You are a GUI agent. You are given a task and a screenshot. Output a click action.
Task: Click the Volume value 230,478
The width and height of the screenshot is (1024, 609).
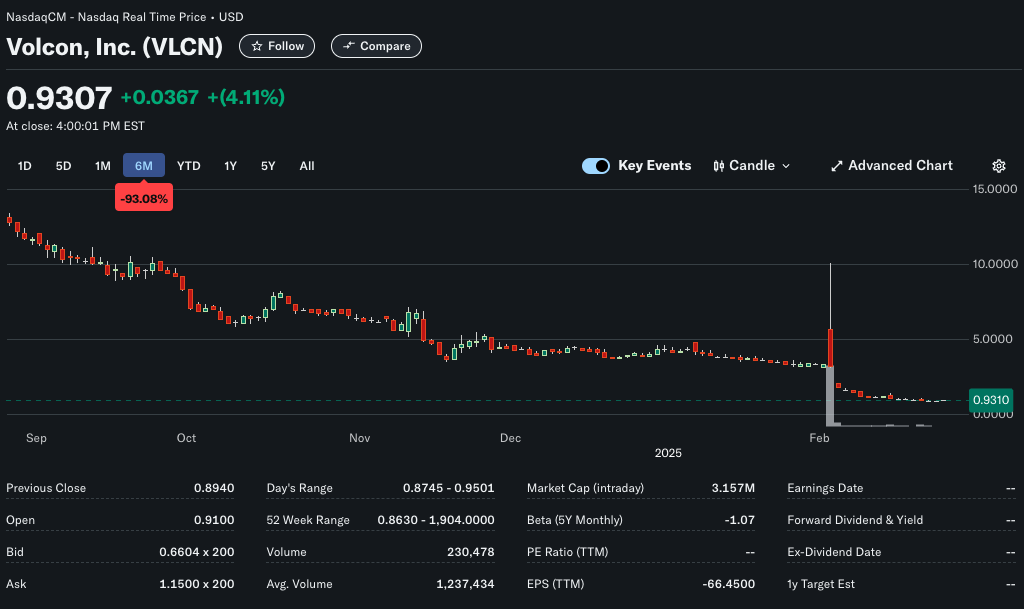[471, 552]
